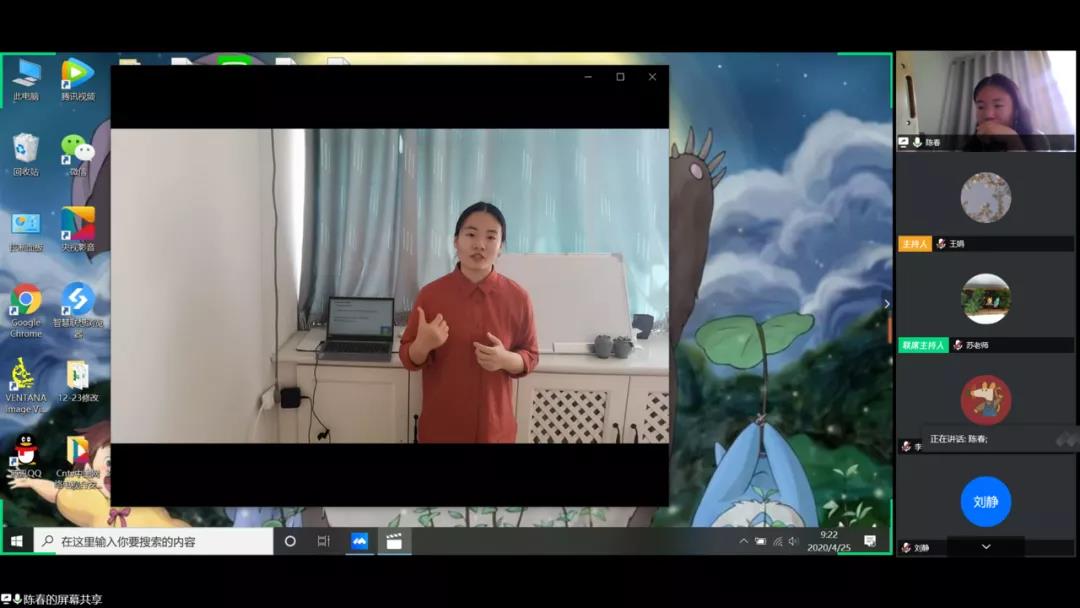Expand the participant list down chevron

pyautogui.click(x=986, y=547)
